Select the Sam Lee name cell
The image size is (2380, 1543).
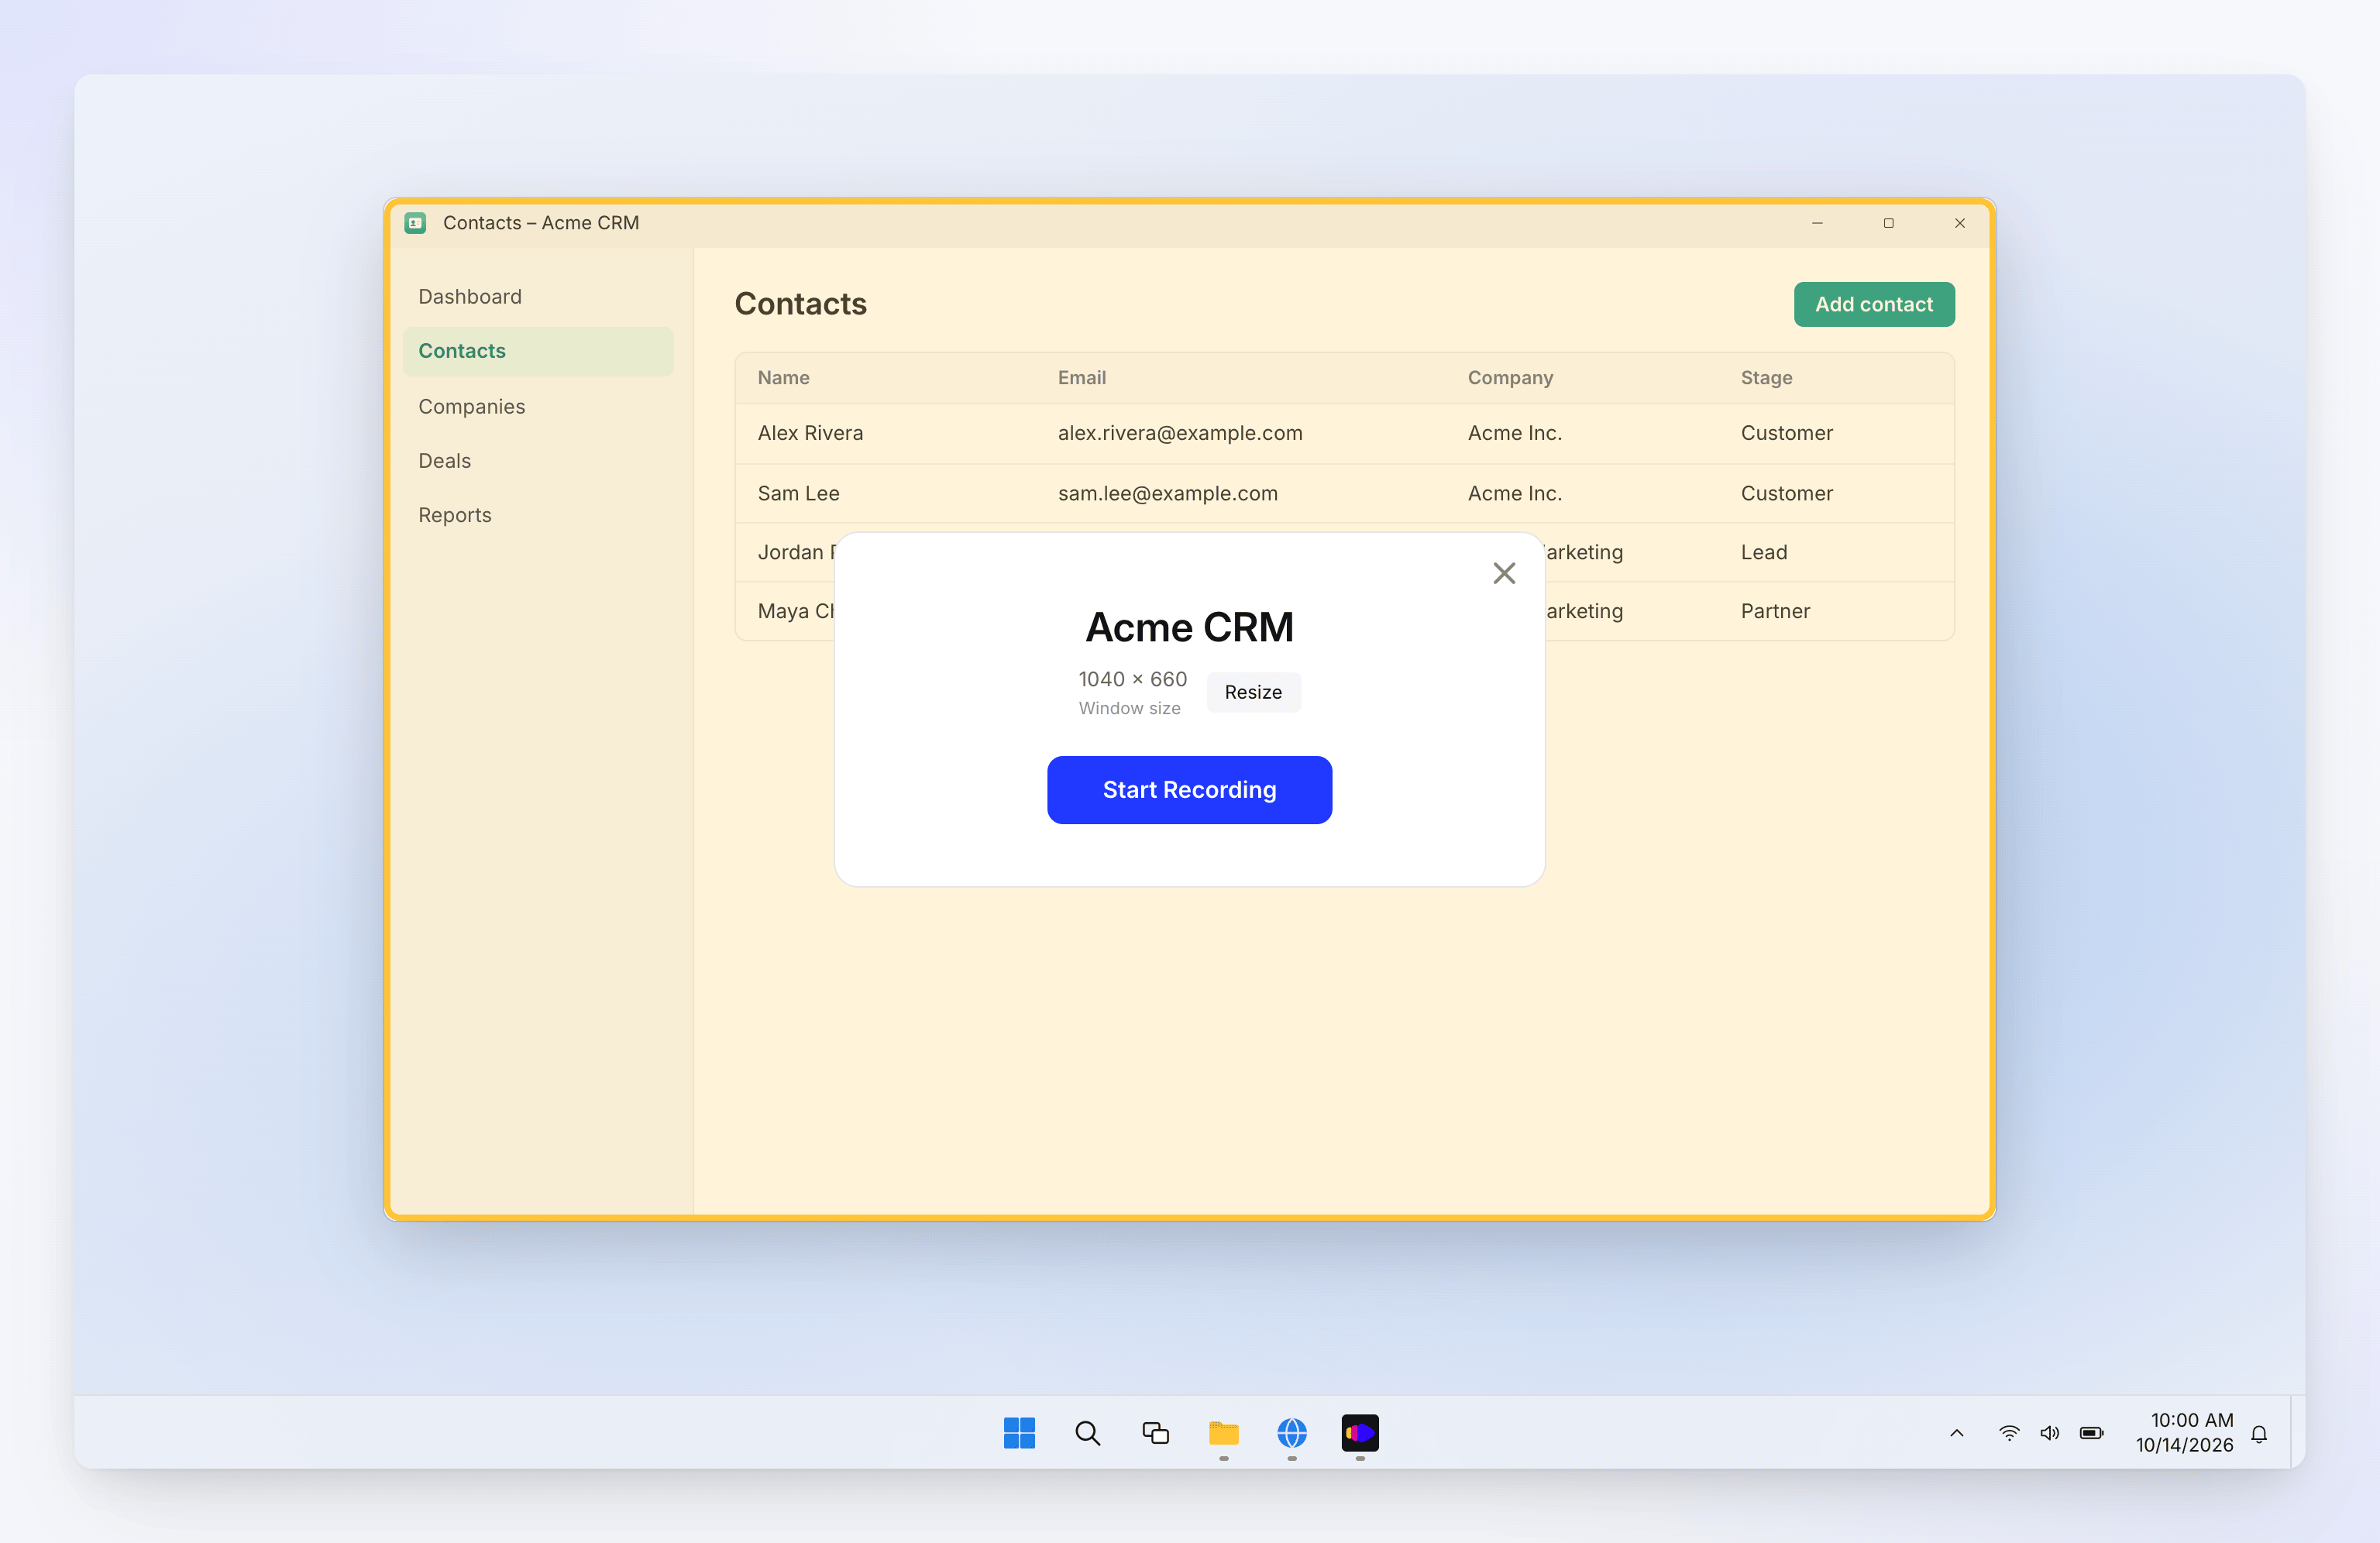click(798, 493)
